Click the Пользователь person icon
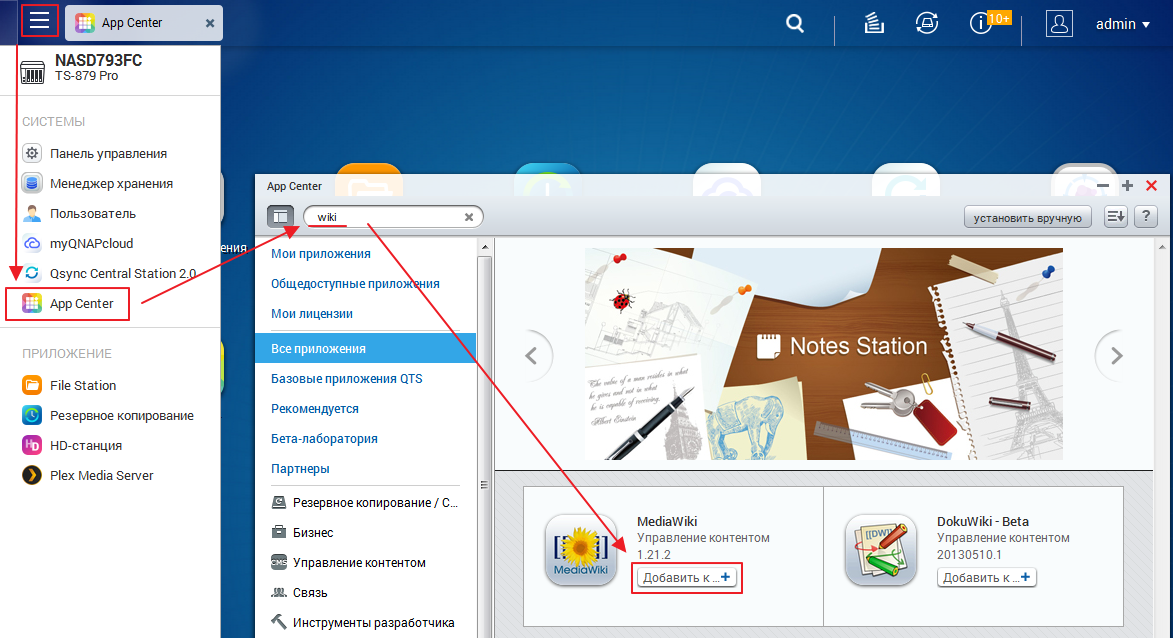The height and width of the screenshot is (638, 1173). coord(31,213)
